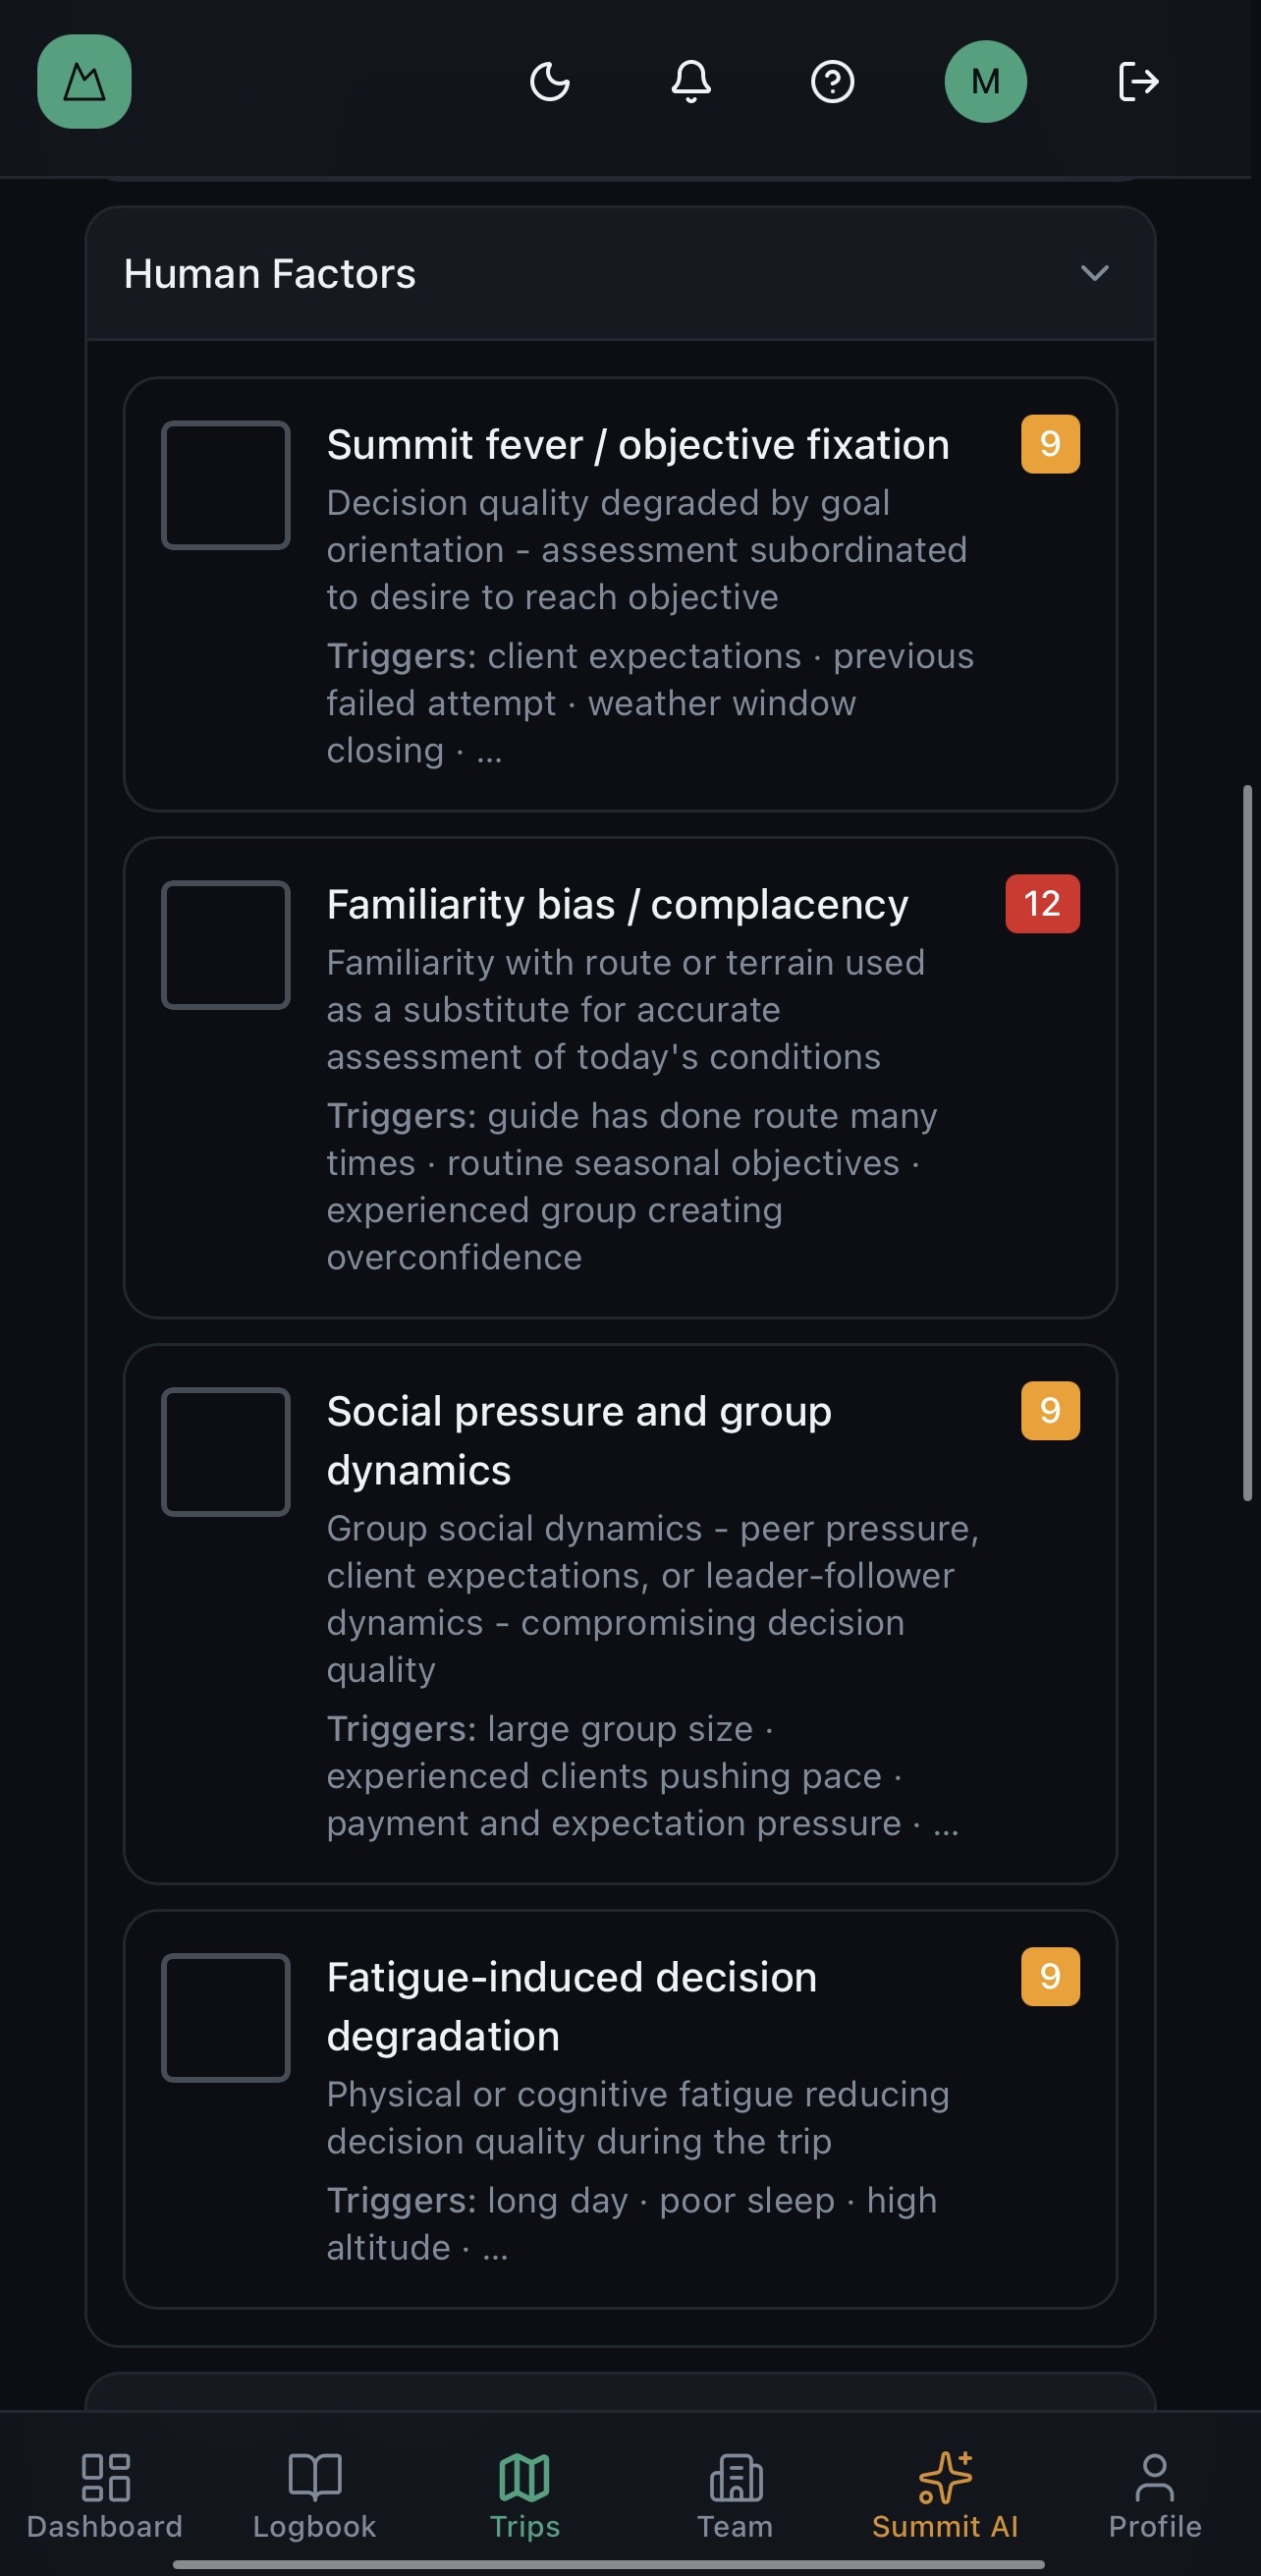
Task: Click the Human Factors section header
Action: coord(270,274)
